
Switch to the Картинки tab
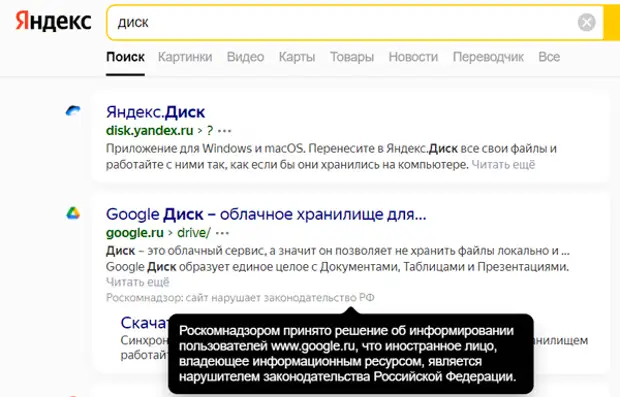click(185, 57)
